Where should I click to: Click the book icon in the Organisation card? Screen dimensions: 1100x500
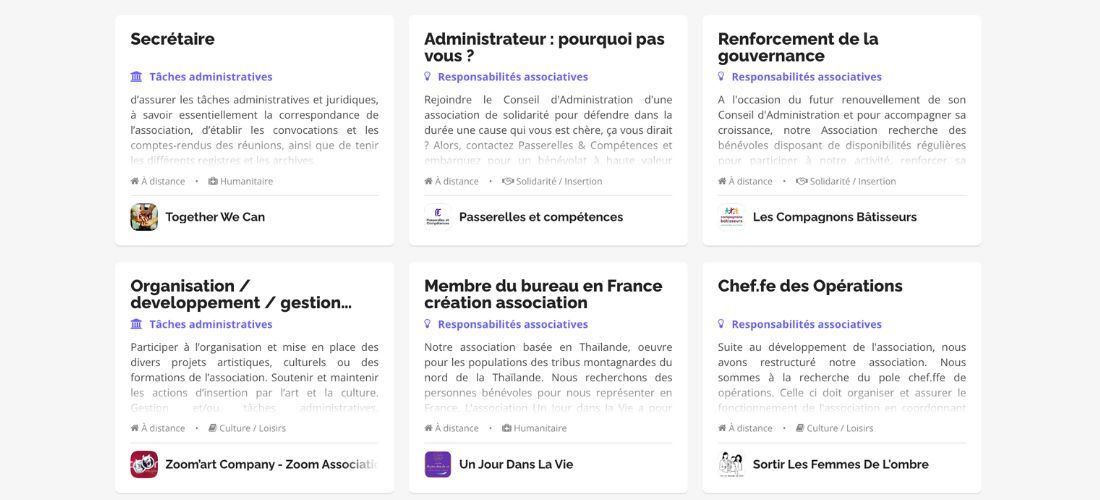pos(213,428)
